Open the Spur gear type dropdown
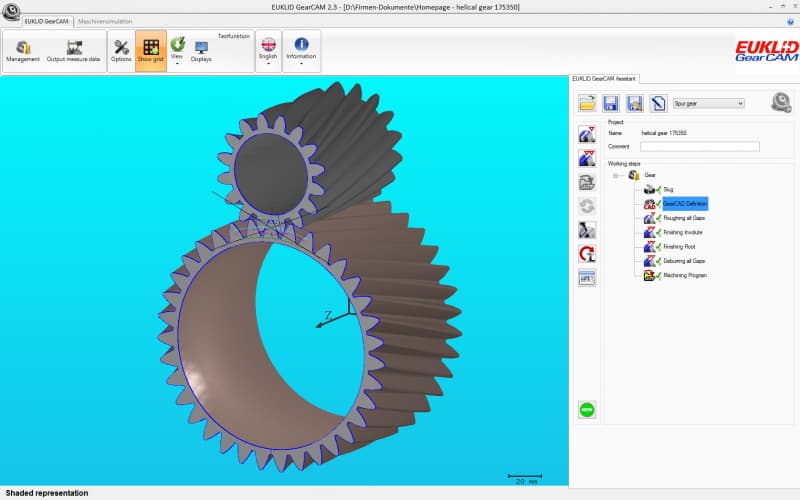Image resolution: width=800 pixels, height=500 pixels. click(708, 104)
